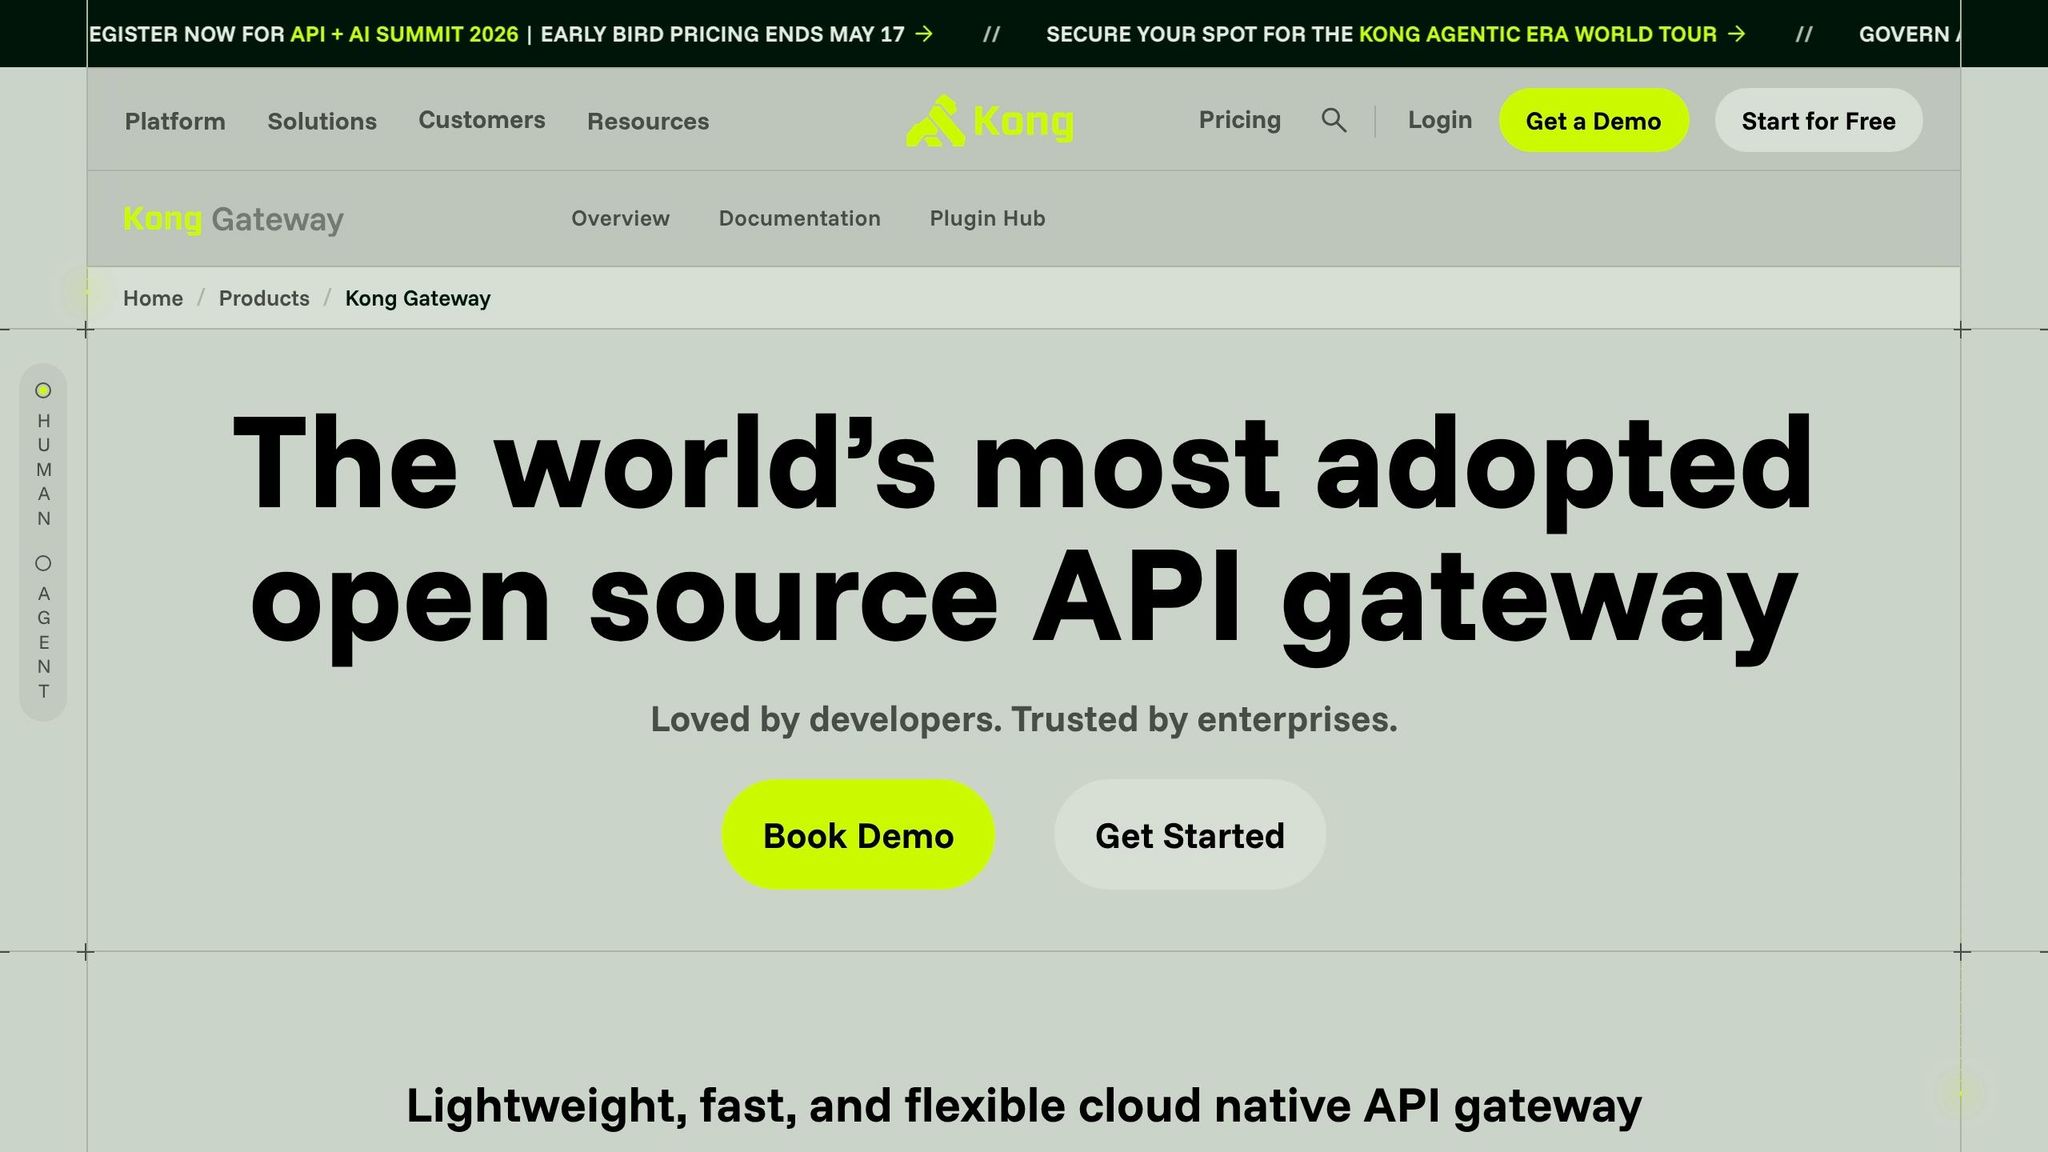Image resolution: width=2048 pixels, height=1152 pixels.
Task: Go to the Pricing page
Action: tap(1240, 120)
